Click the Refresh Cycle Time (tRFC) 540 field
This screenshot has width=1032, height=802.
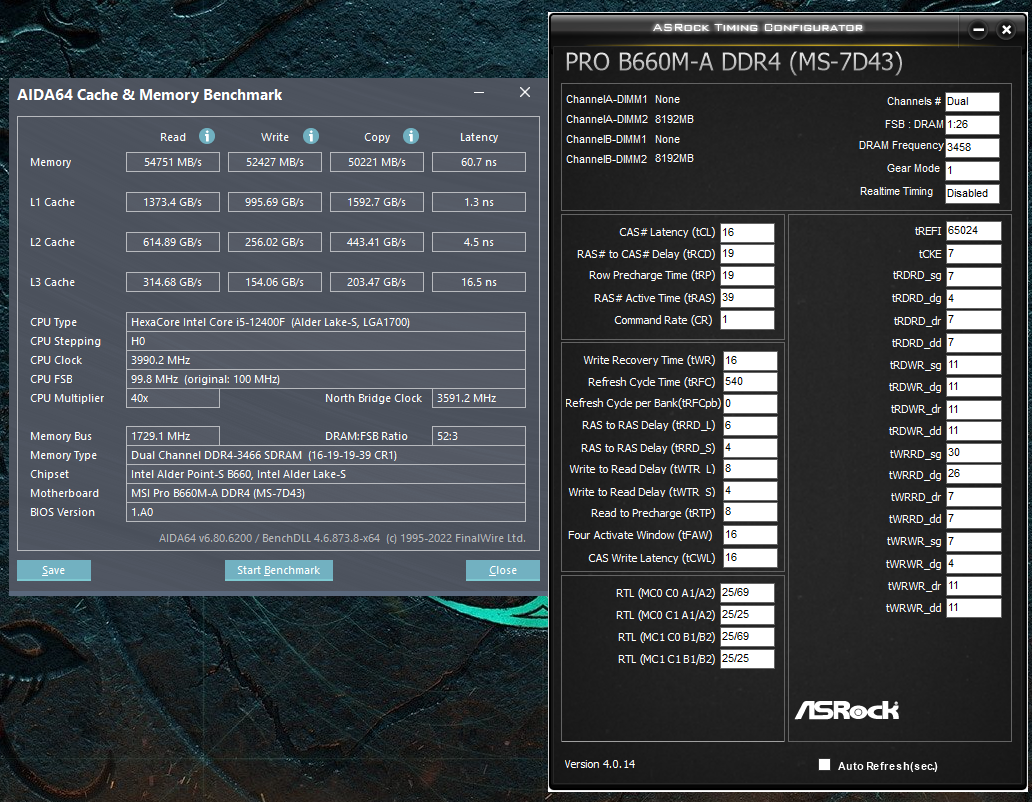point(750,382)
